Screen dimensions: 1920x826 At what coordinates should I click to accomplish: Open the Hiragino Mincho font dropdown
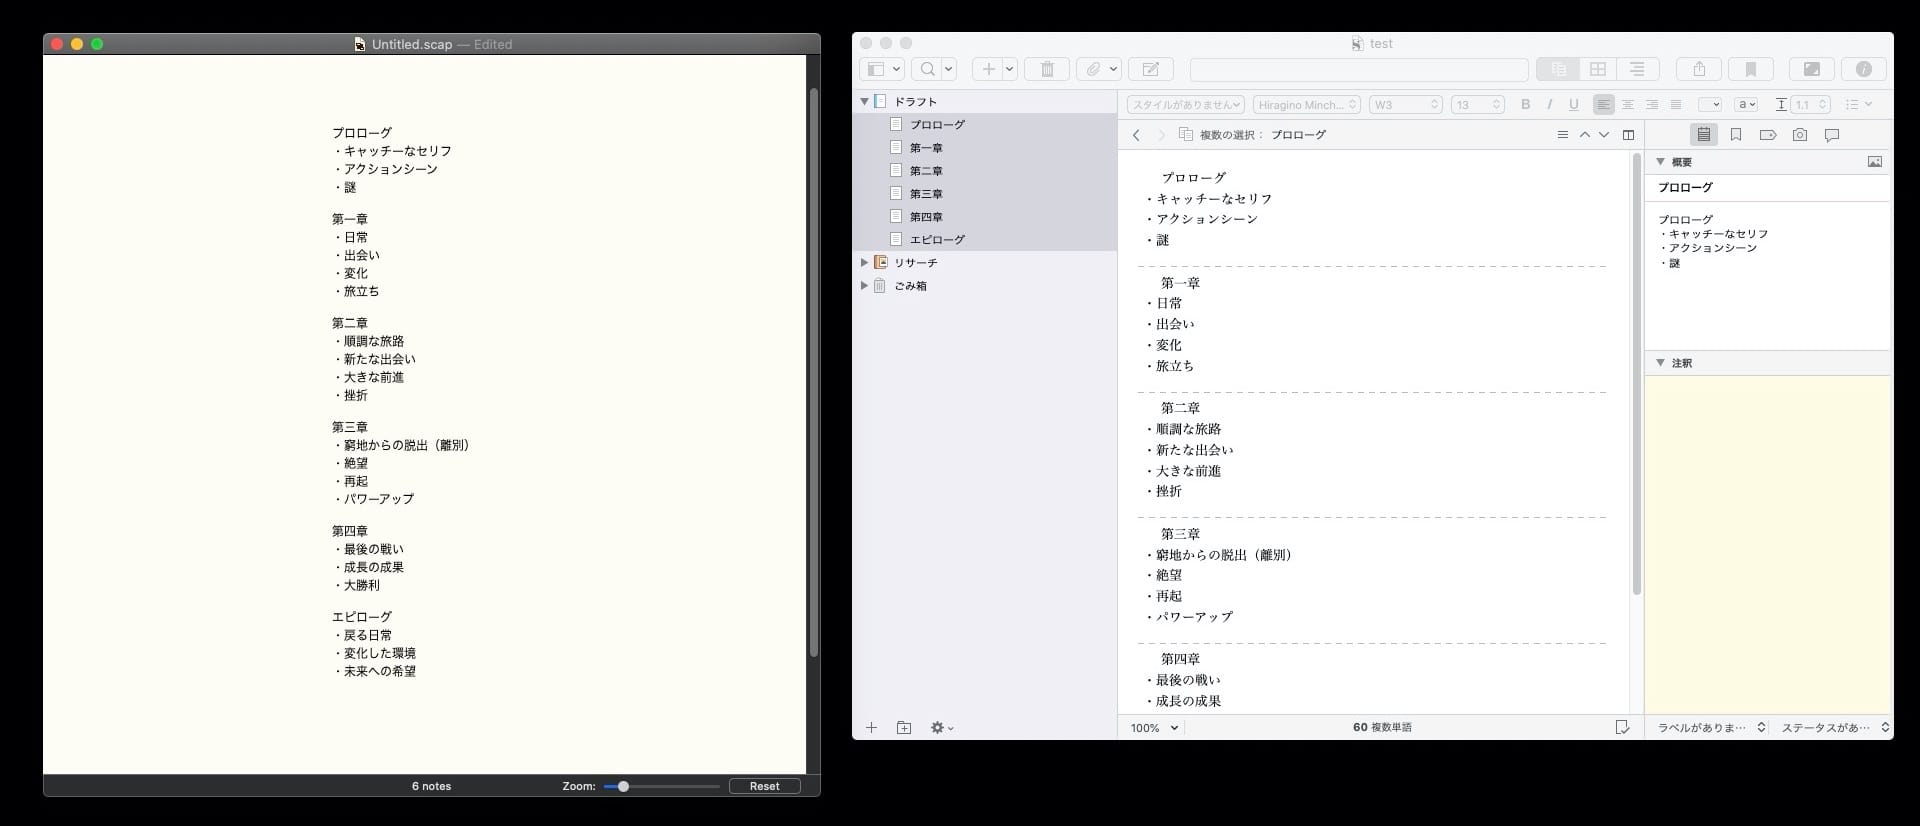[1307, 104]
